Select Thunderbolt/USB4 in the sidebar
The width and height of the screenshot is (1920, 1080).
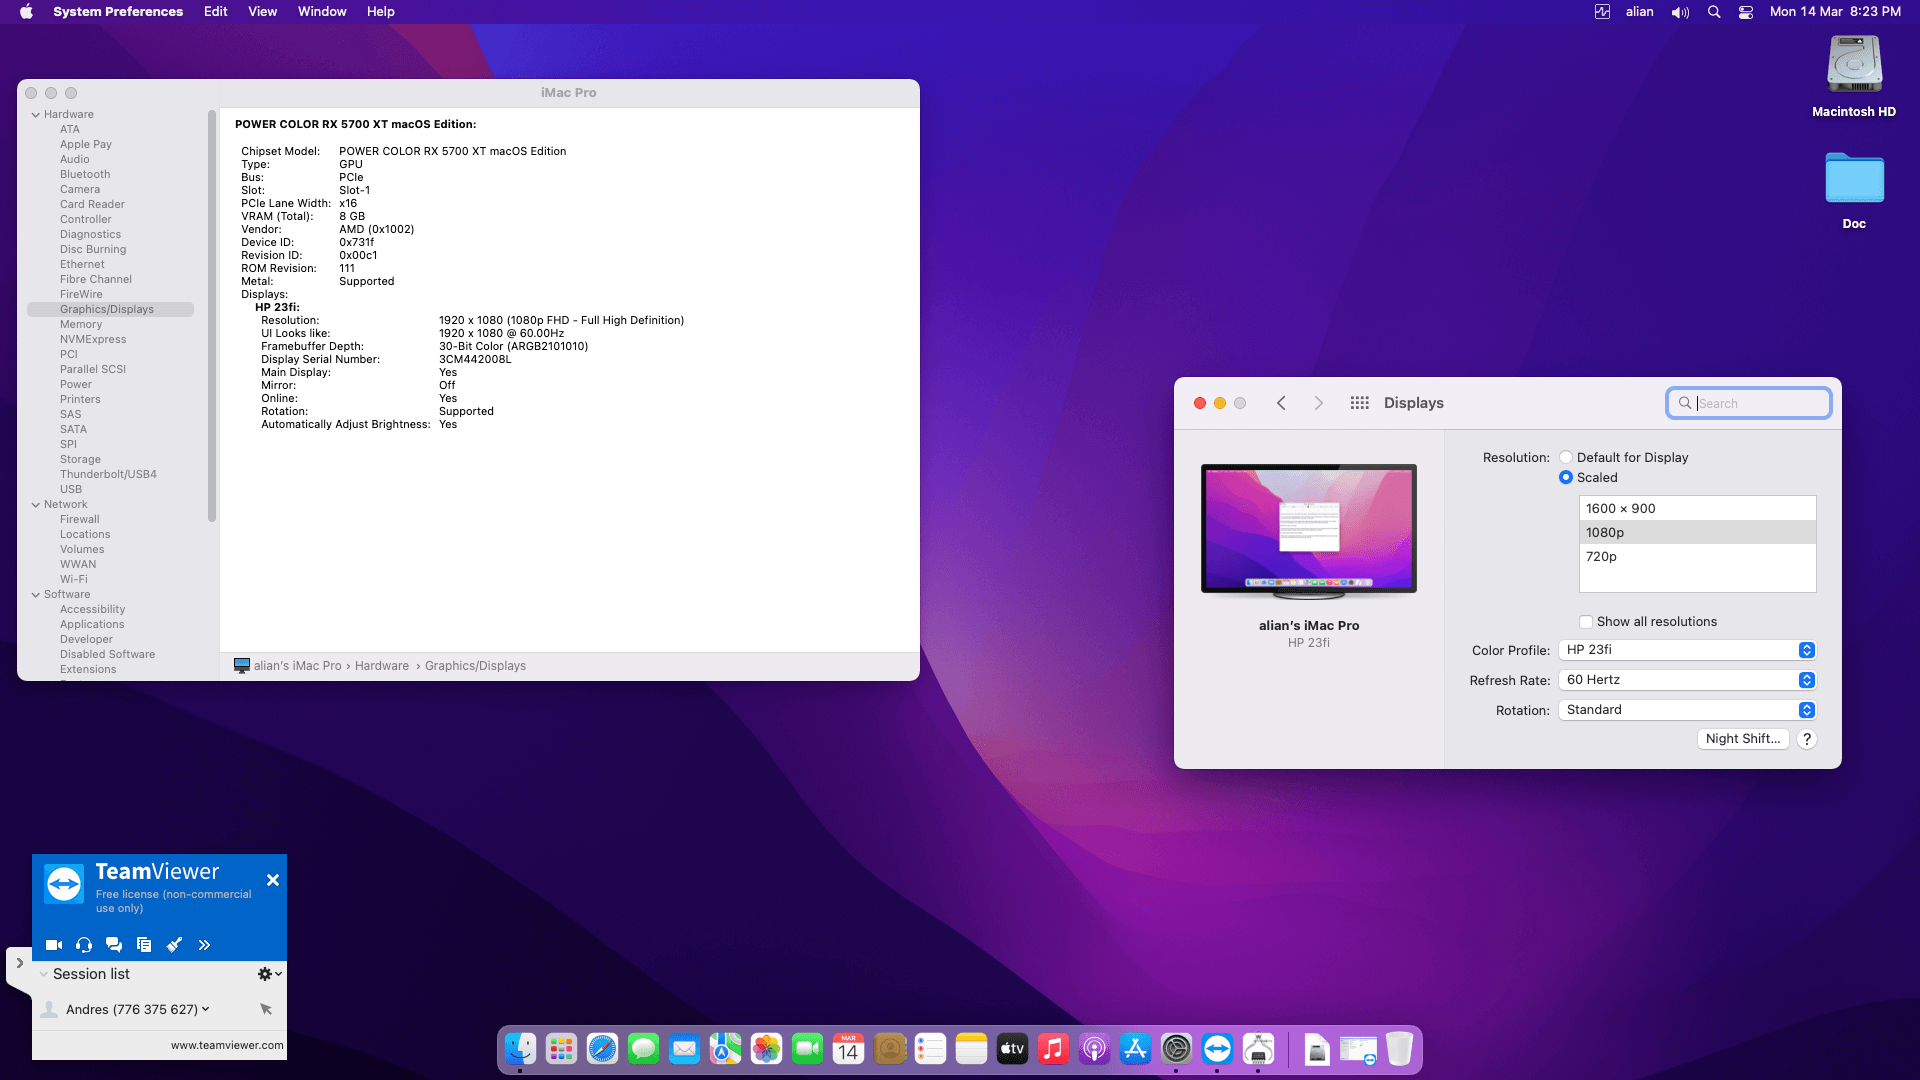point(108,475)
